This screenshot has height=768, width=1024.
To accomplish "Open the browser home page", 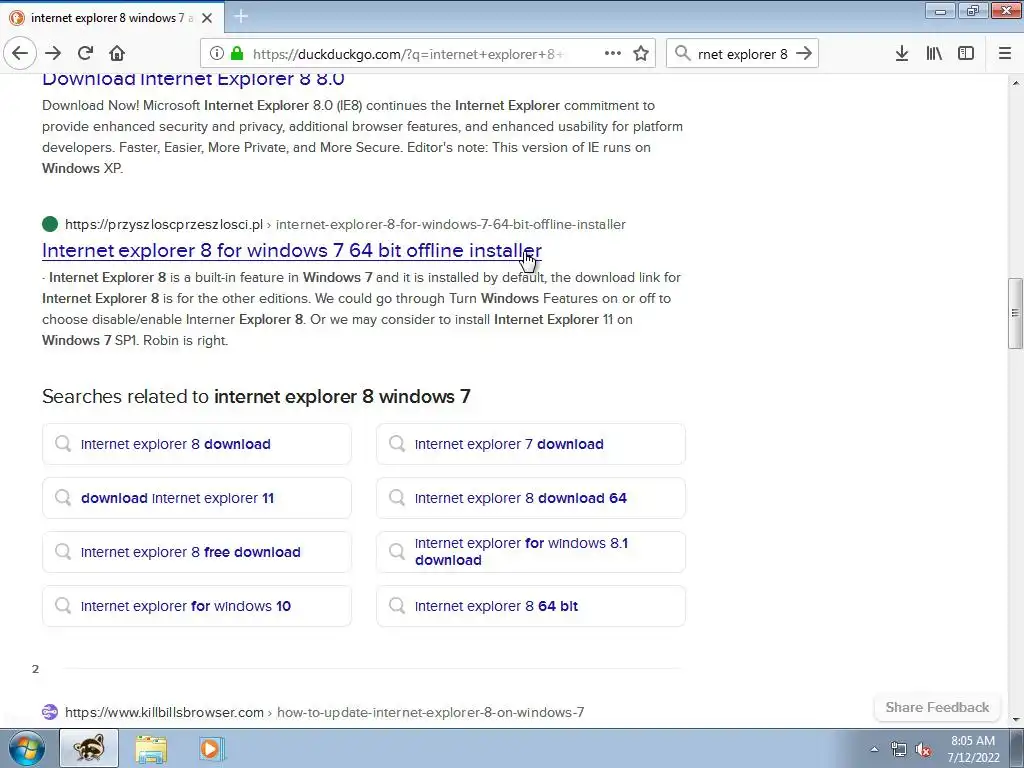I will (x=117, y=54).
